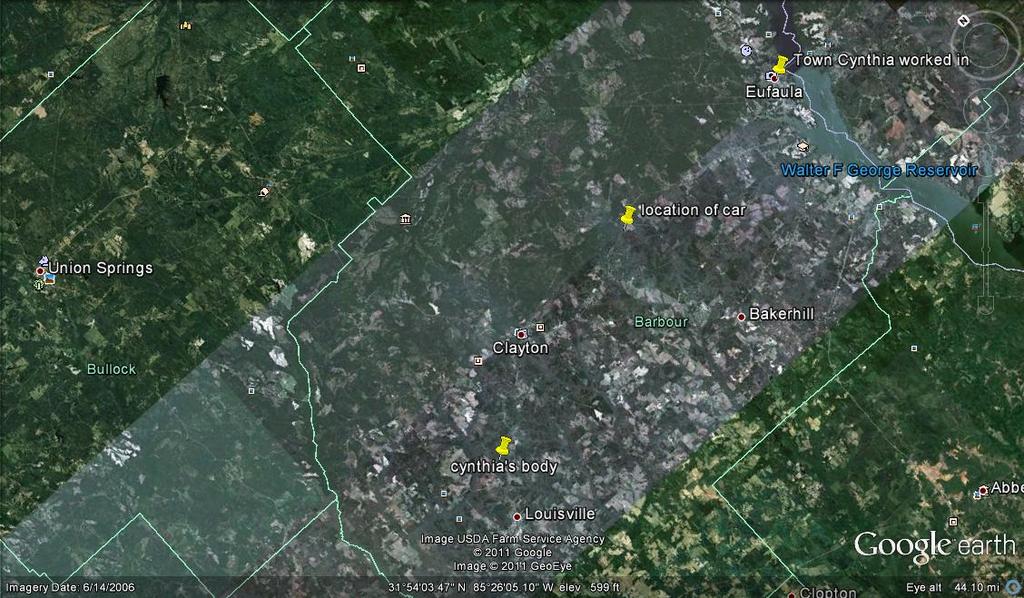Click the Imagery Date text in status bar
This screenshot has height=598, width=1024.
pos(70,587)
